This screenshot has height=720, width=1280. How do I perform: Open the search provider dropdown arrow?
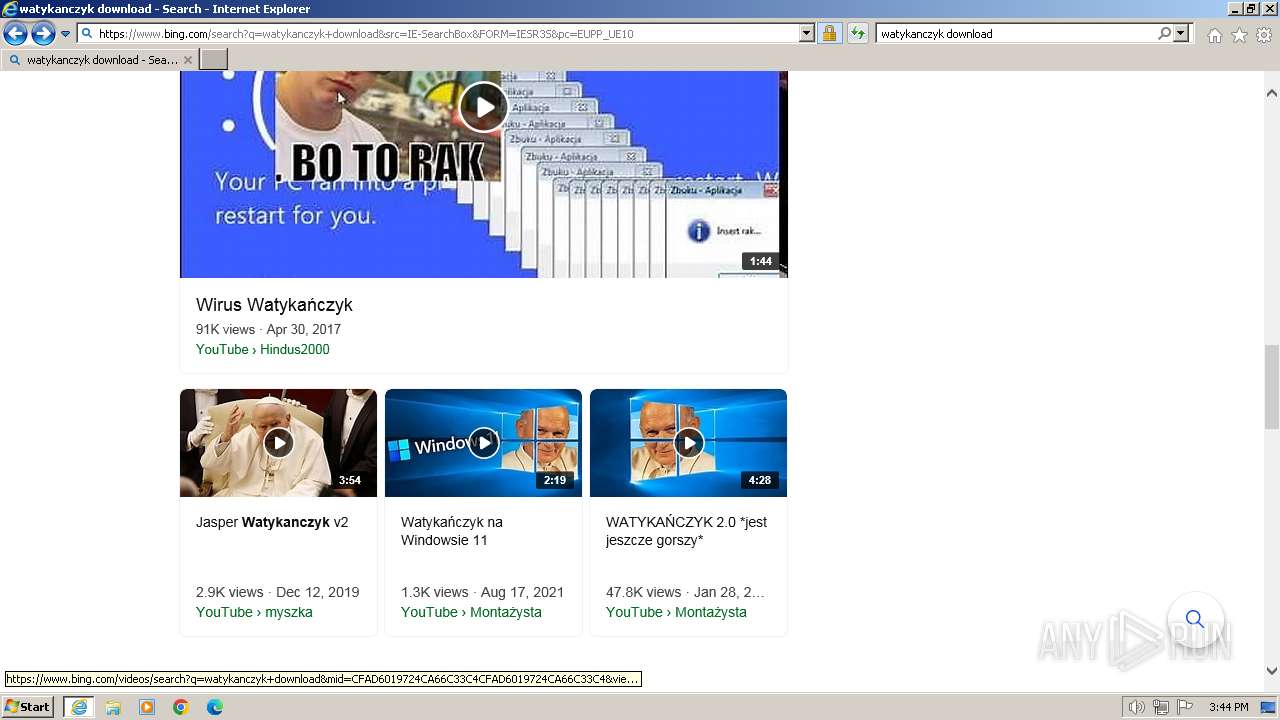(1181, 34)
